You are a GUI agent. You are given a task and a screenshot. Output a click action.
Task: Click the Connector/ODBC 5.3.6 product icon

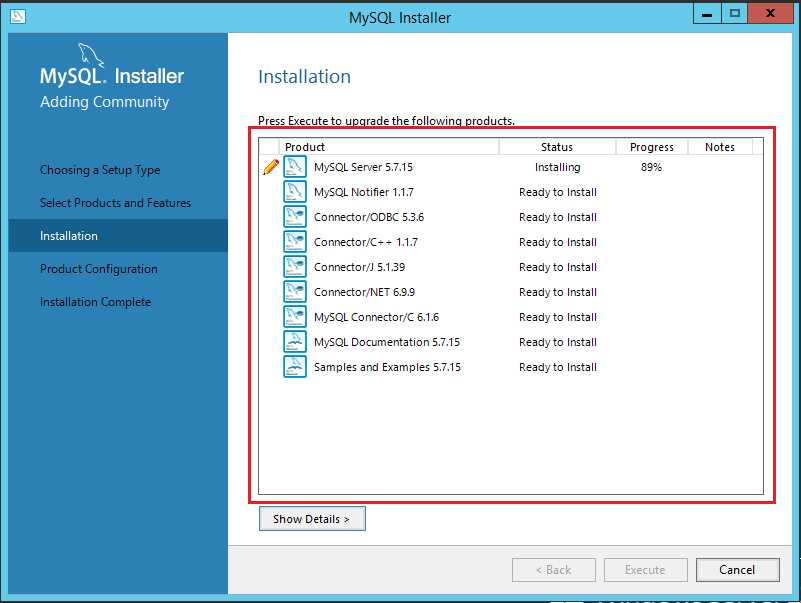[x=295, y=217]
